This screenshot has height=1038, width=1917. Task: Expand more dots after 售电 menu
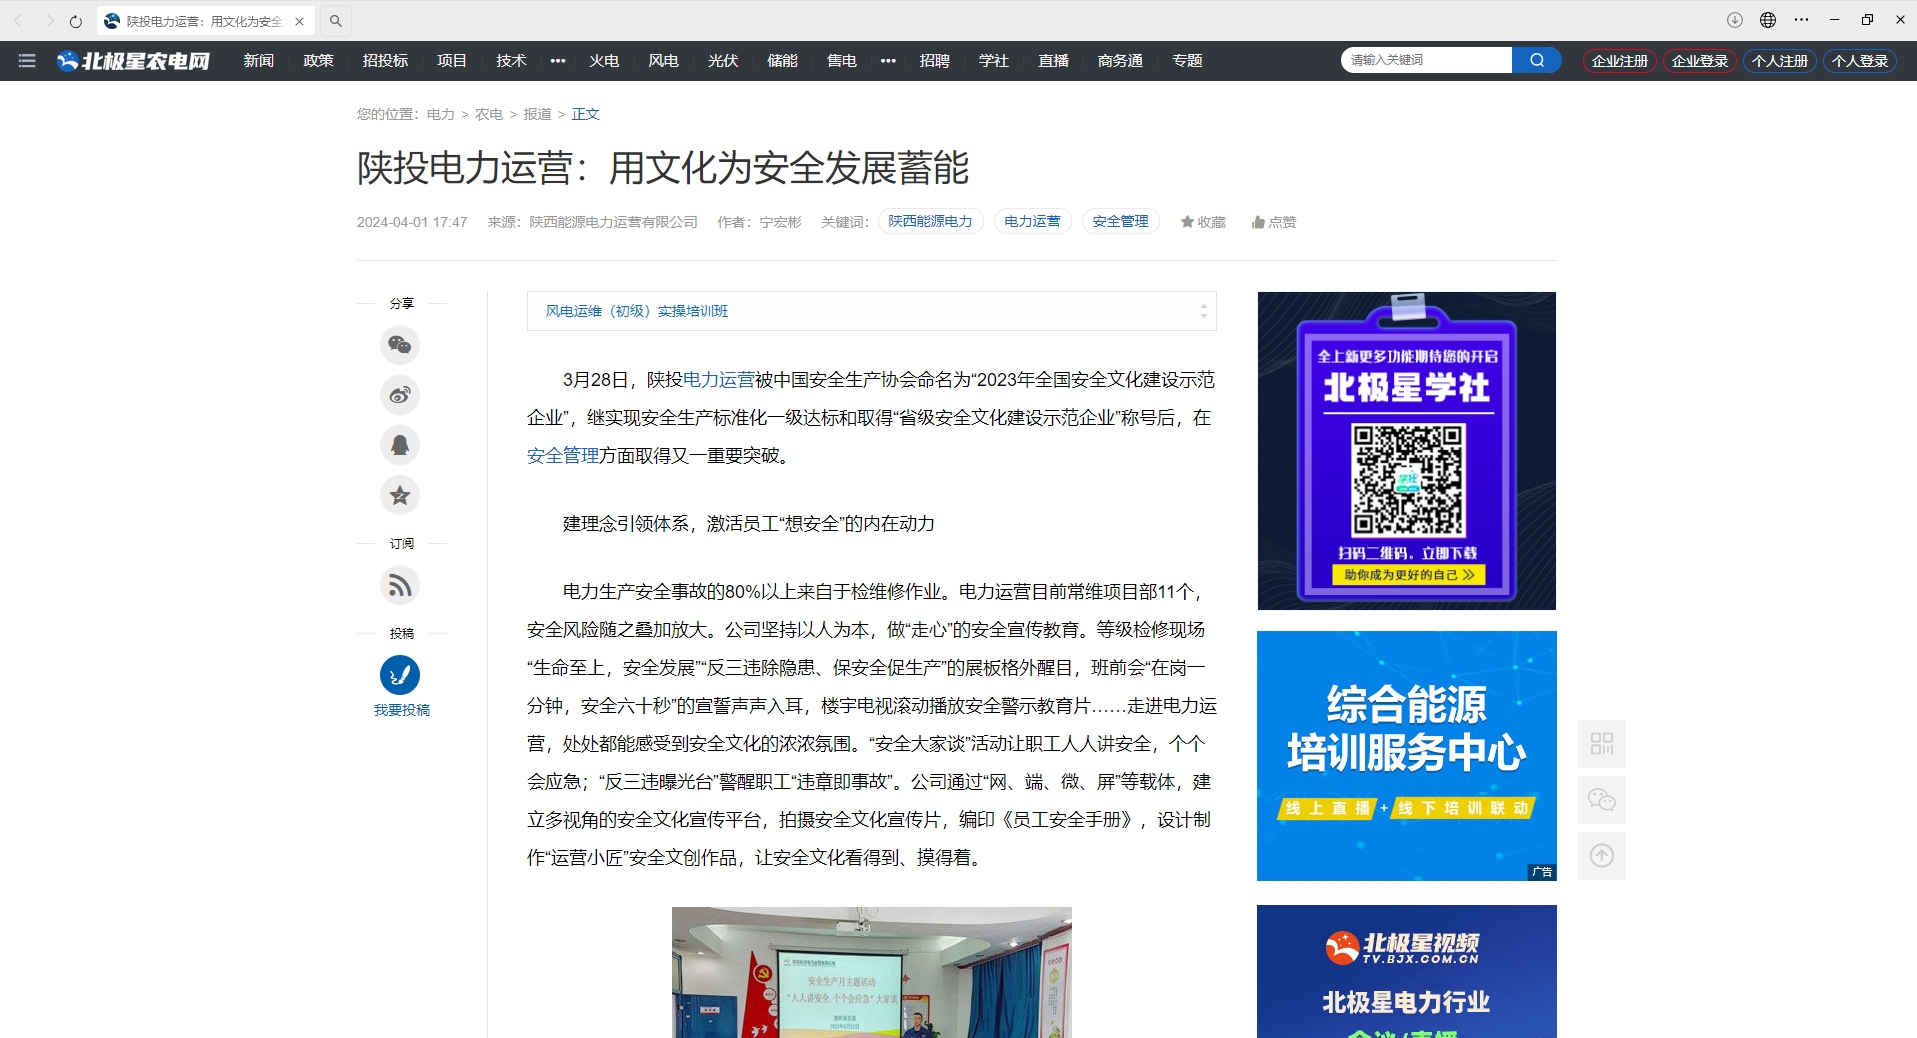tap(888, 61)
